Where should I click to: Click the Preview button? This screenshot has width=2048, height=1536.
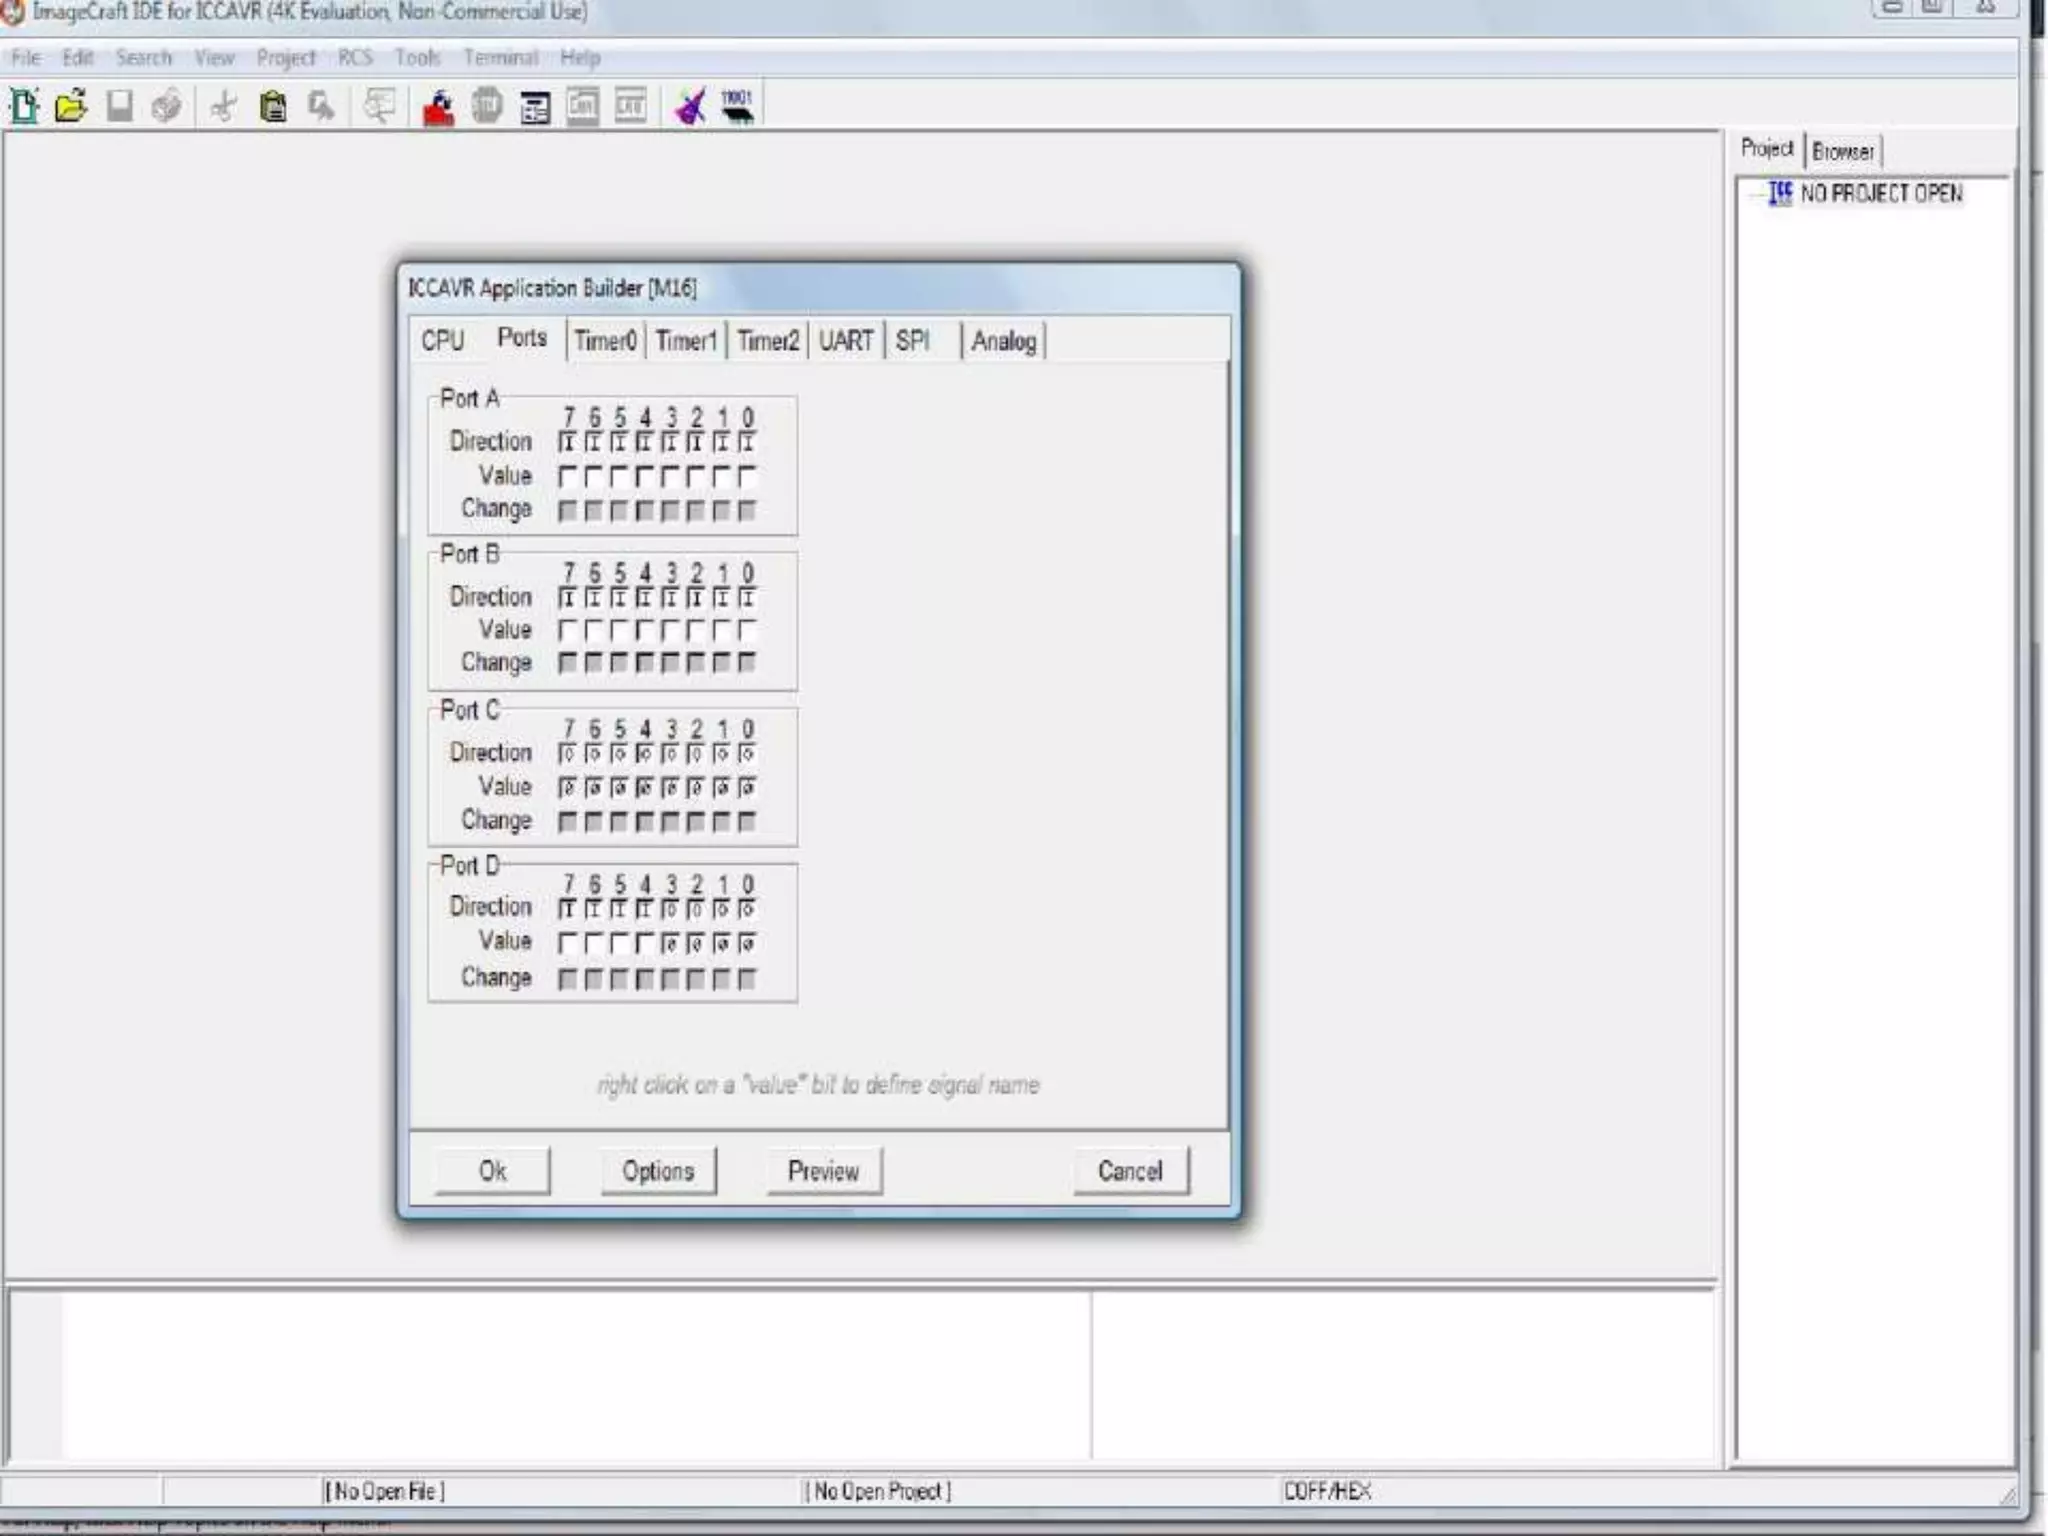click(x=824, y=1171)
